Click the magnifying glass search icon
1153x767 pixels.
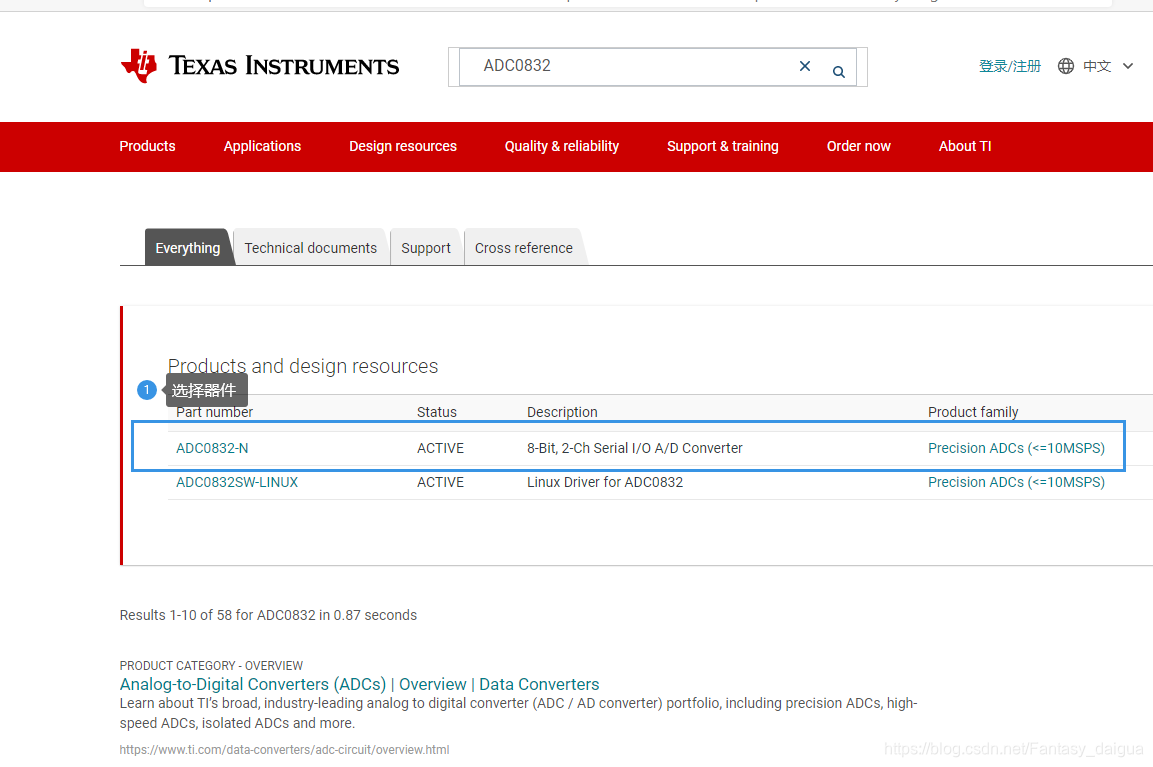coord(839,71)
